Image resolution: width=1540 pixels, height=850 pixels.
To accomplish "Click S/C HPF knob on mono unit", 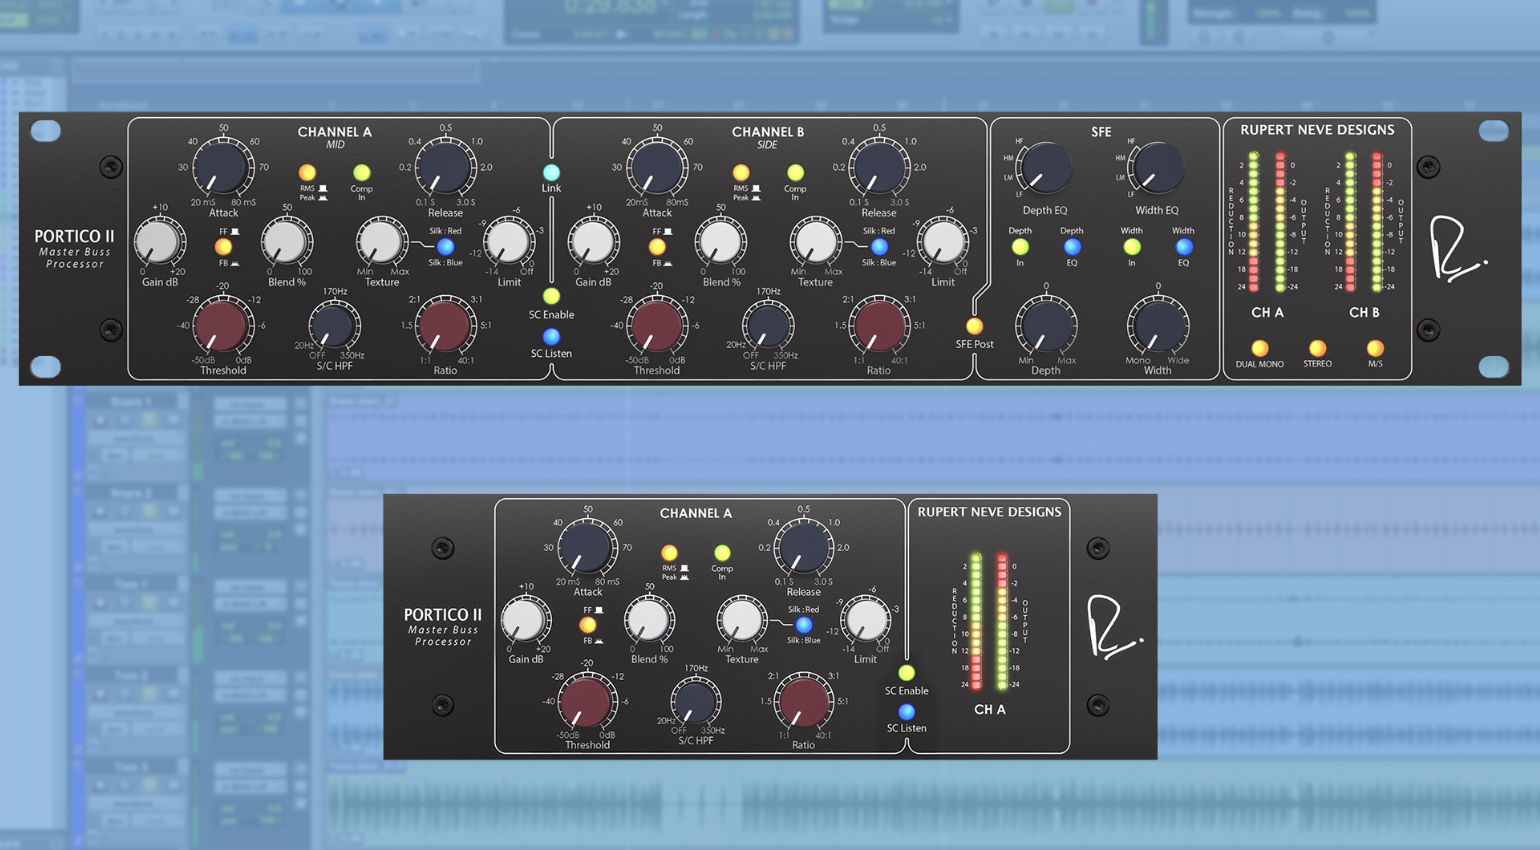I will coord(695,702).
